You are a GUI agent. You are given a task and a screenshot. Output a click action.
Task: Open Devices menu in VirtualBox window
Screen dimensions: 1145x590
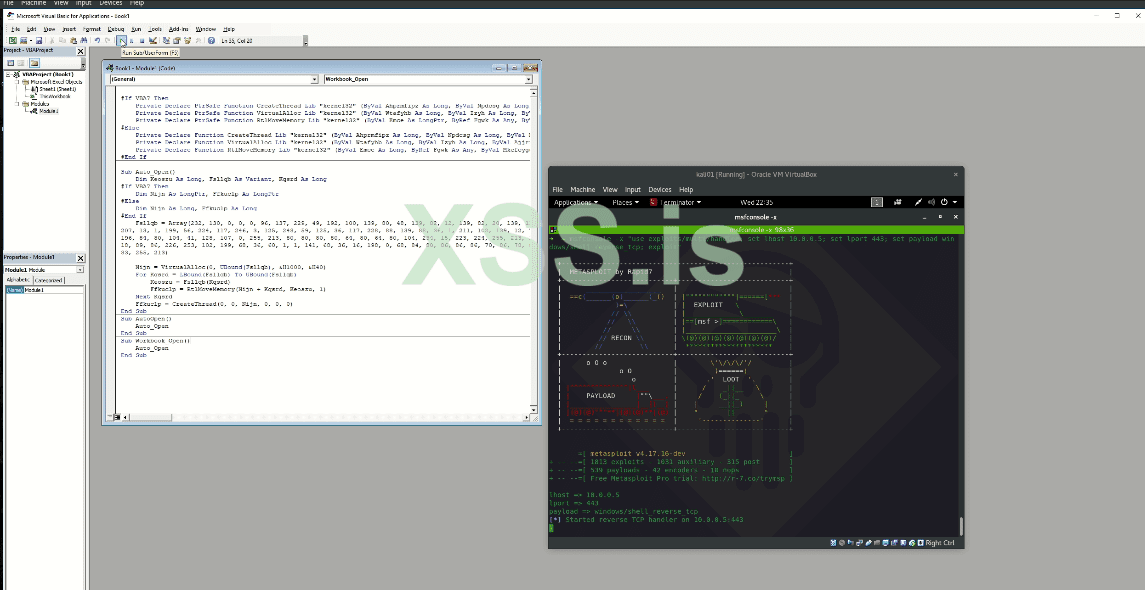[x=660, y=189]
